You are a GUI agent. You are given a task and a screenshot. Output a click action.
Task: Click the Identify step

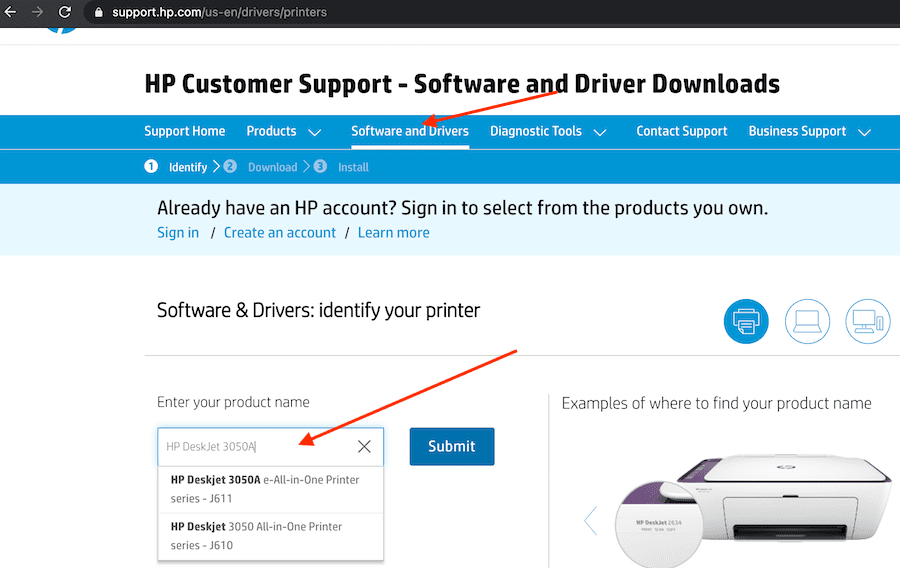[176, 167]
